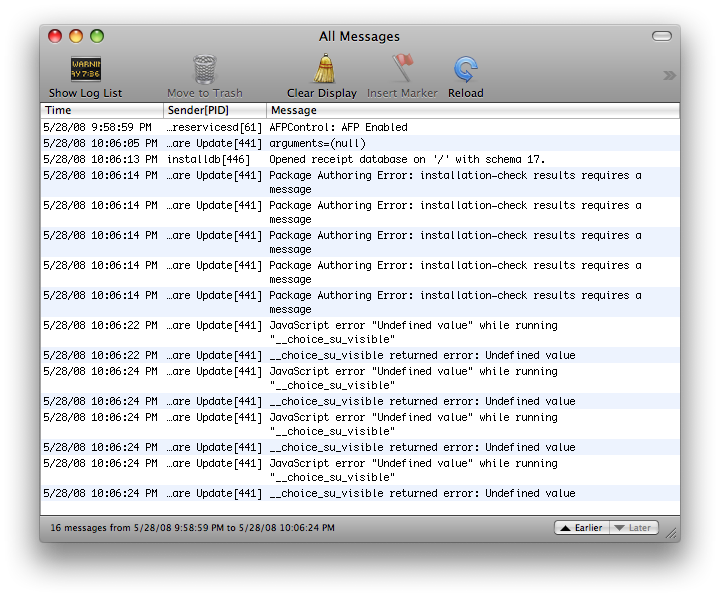The width and height of the screenshot is (720, 597).
Task: Click the Insert Marker flag icon
Action: pyautogui.click(x=402, y=68)
